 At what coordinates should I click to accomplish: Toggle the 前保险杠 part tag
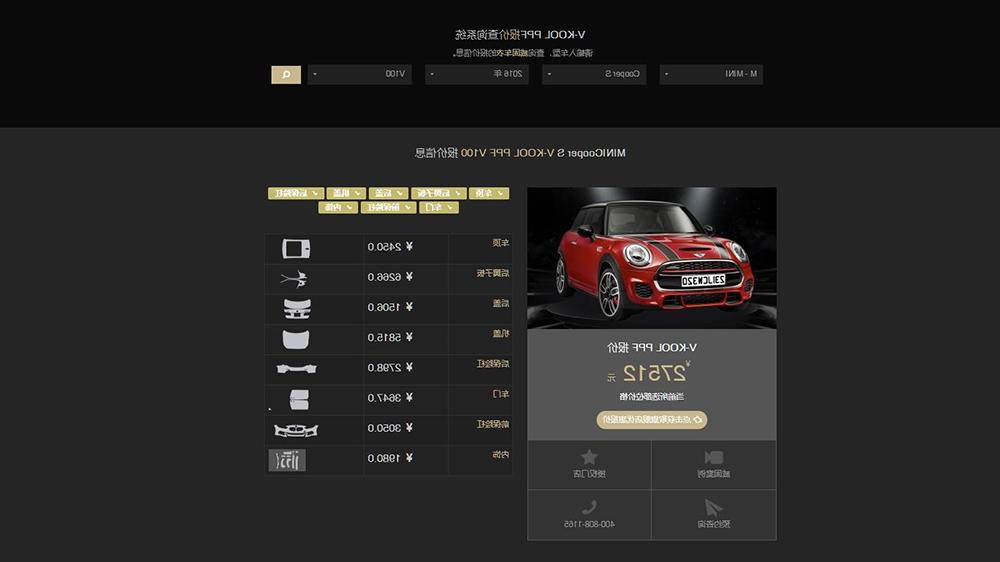pos(388,207)
